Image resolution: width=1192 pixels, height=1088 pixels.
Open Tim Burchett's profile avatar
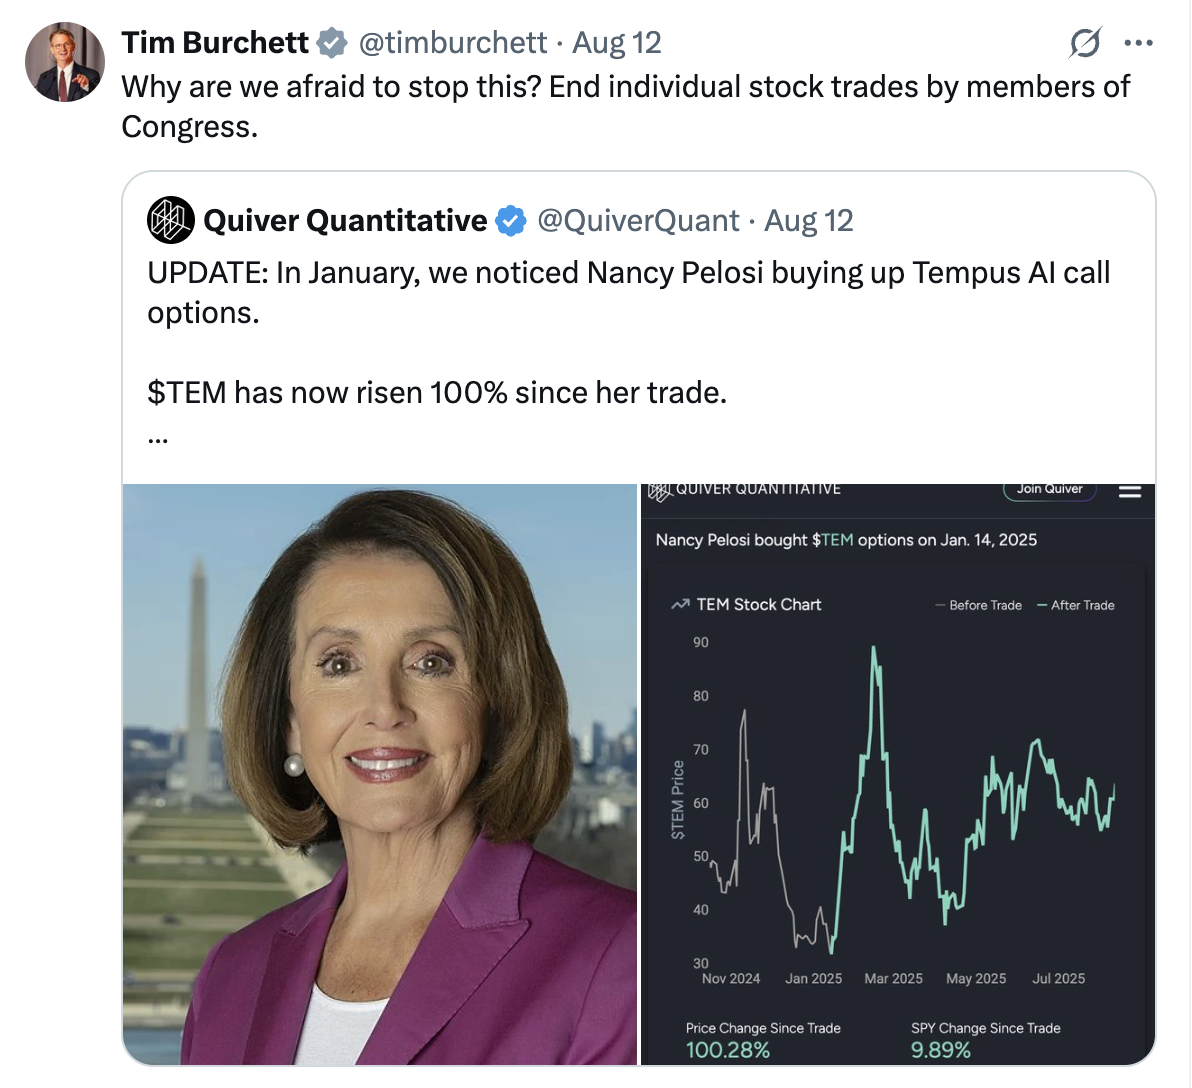[65, 62]
